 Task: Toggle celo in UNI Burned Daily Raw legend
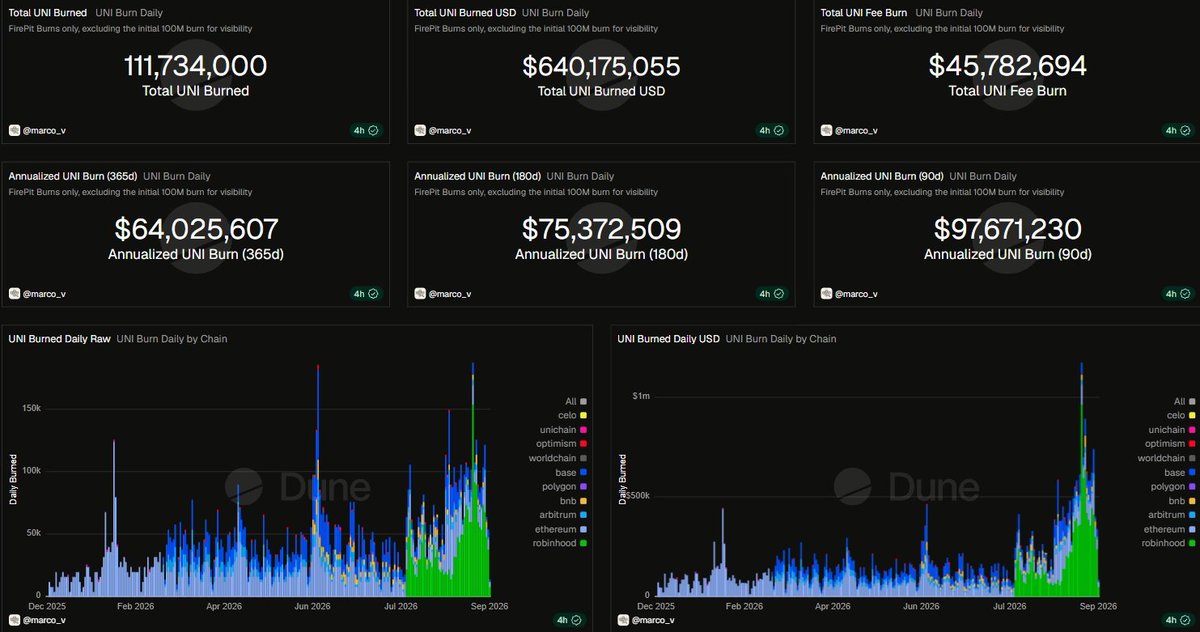click(571, 415)
